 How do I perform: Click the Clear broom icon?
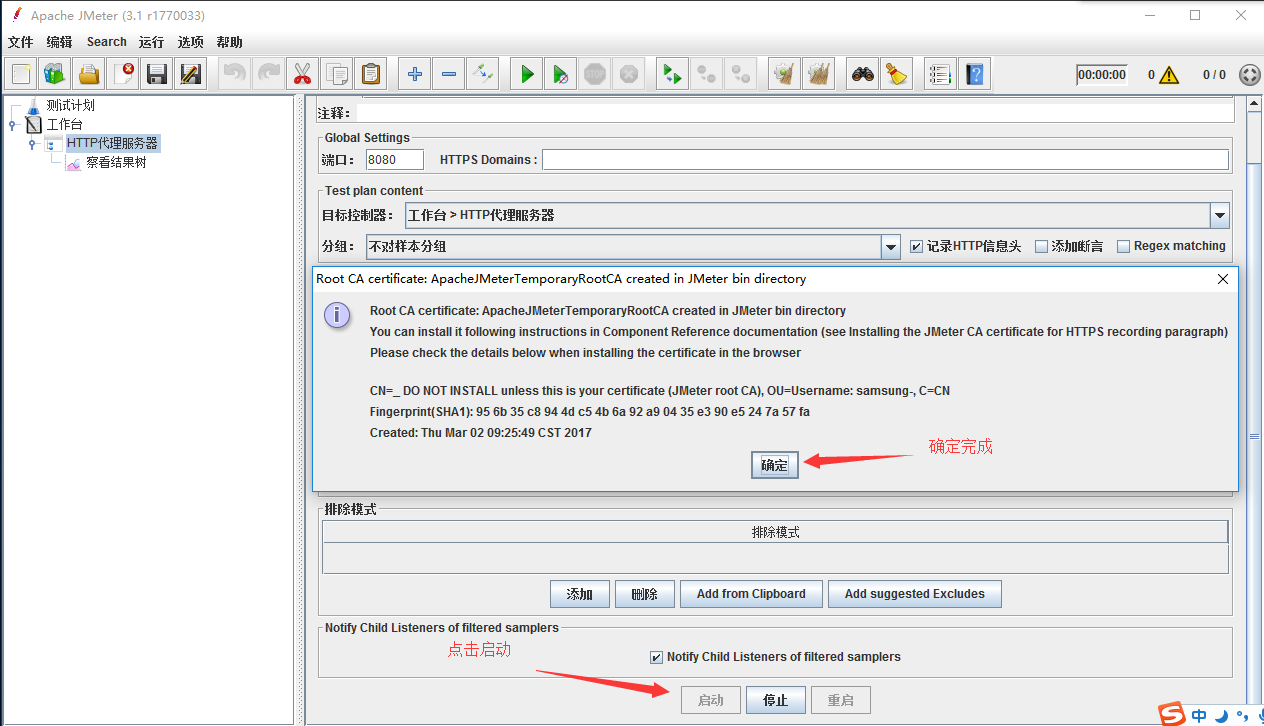(x=785, y=74)
